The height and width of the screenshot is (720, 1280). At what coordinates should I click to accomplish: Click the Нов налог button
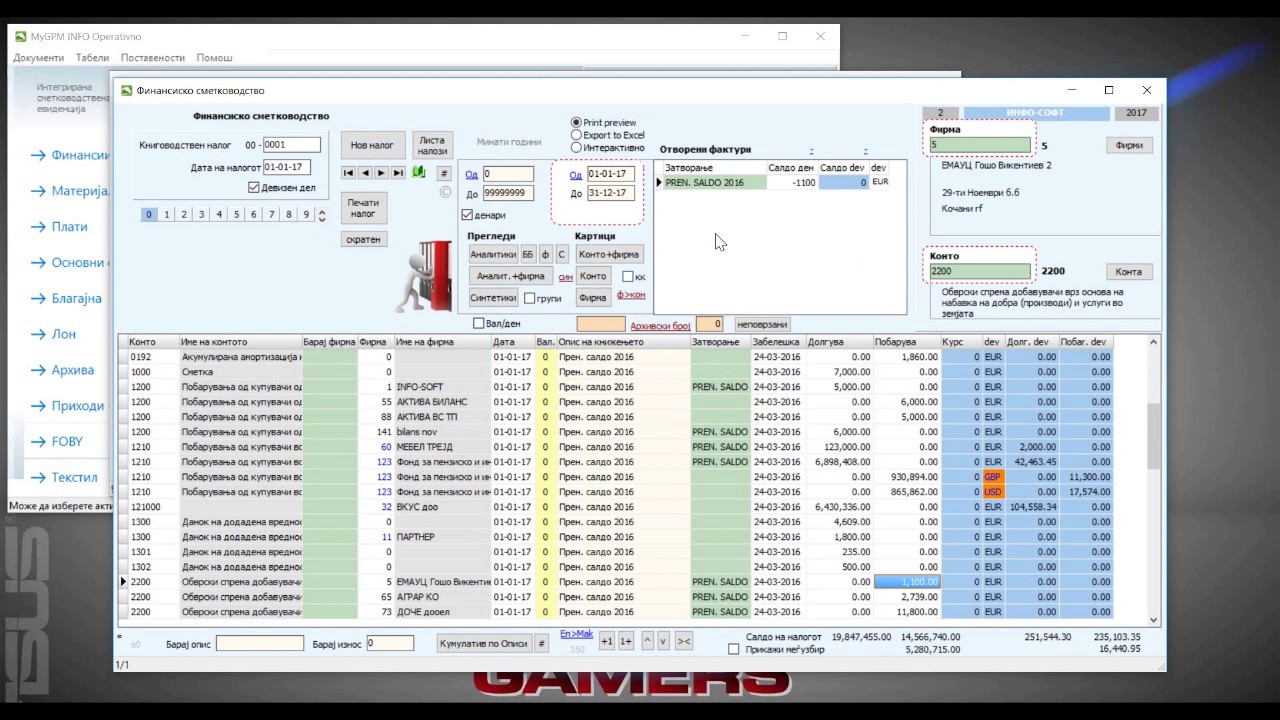pyautogui.click(x=373, y=145)
